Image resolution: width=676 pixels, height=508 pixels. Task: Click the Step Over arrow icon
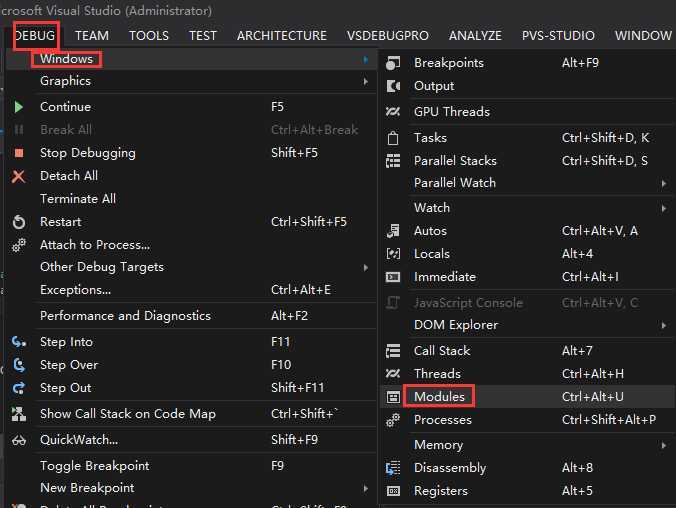(x=19, y=365)
